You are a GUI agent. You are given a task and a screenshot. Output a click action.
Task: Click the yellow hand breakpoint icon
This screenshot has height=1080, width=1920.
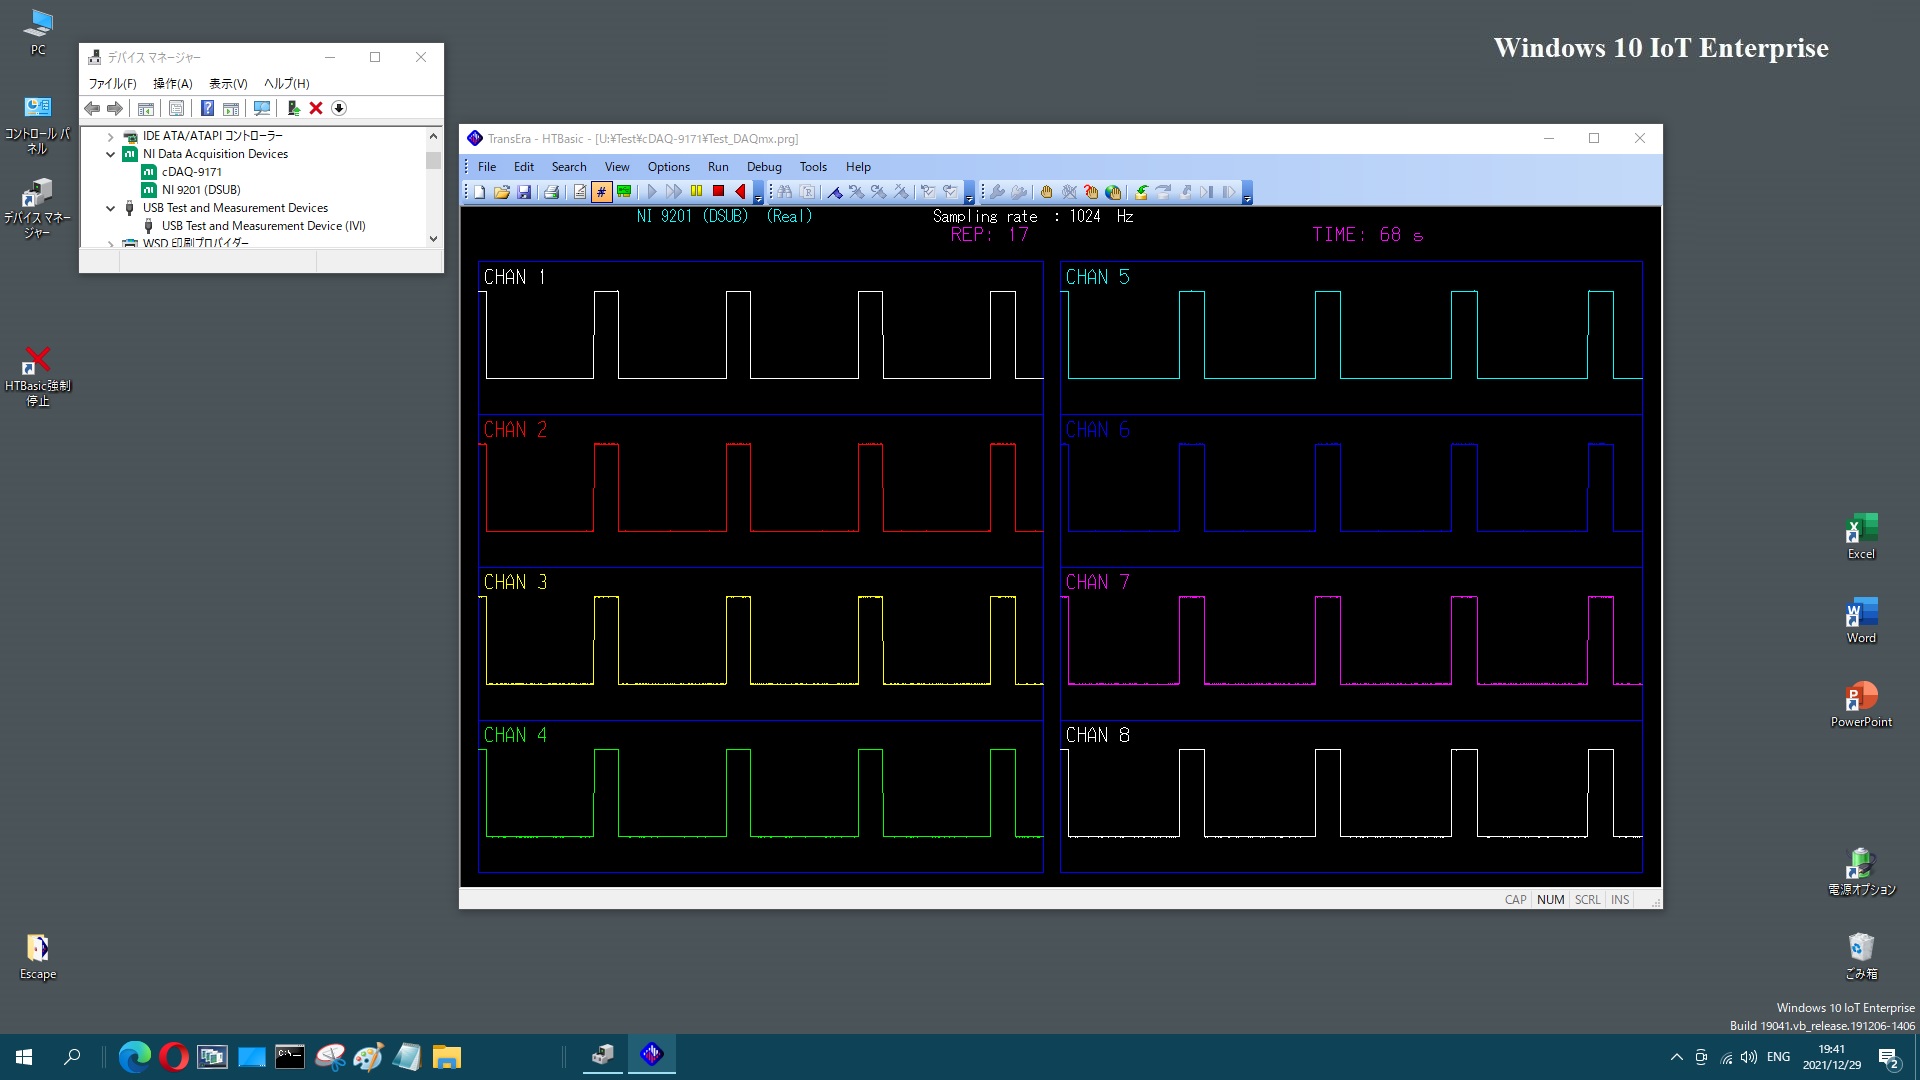point(1047,192)
